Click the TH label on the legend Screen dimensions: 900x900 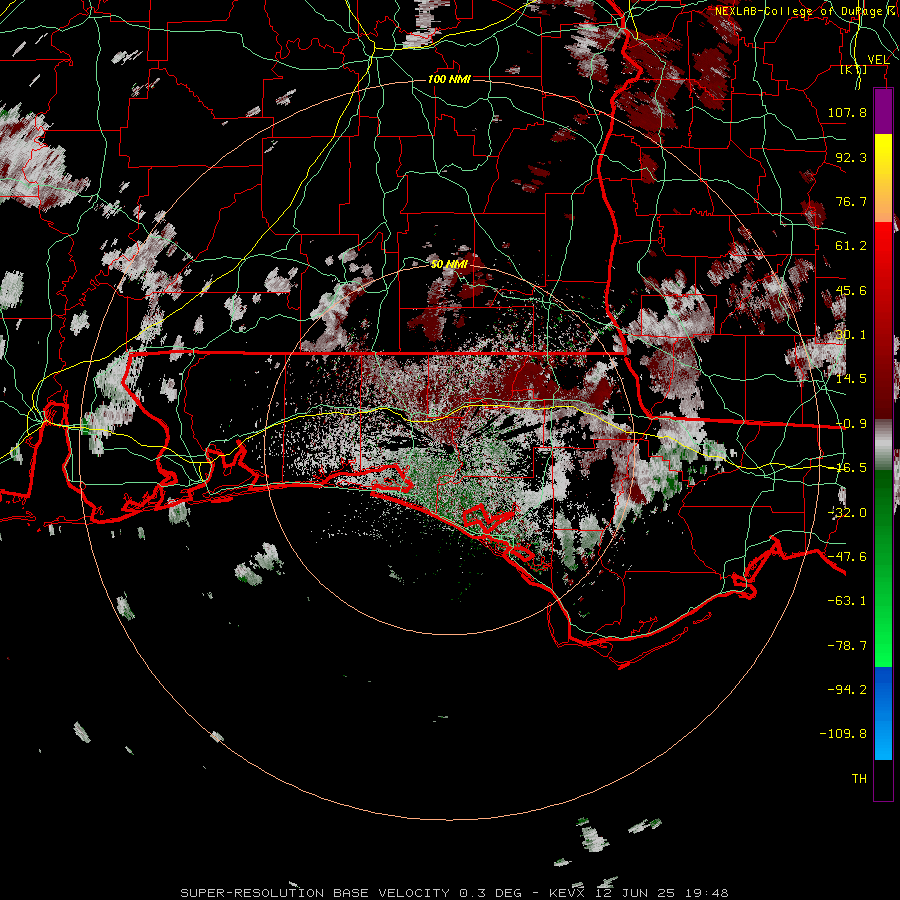859,778
